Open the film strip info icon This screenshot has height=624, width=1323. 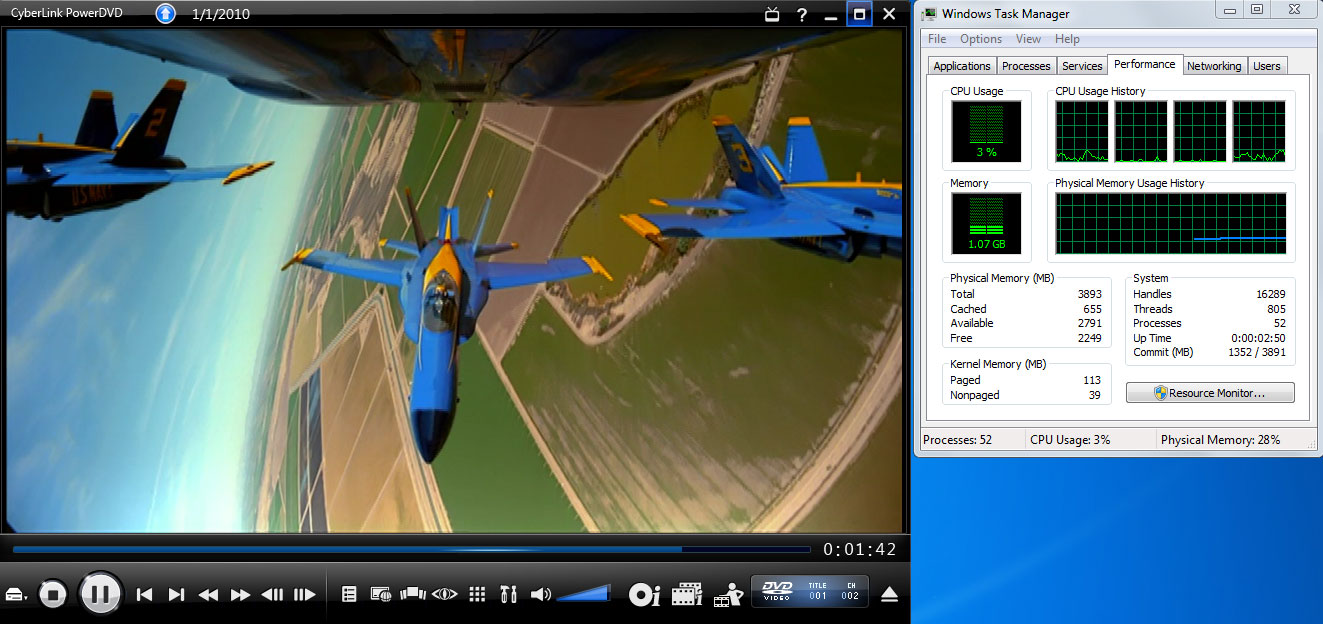click(x=687, y=595)
